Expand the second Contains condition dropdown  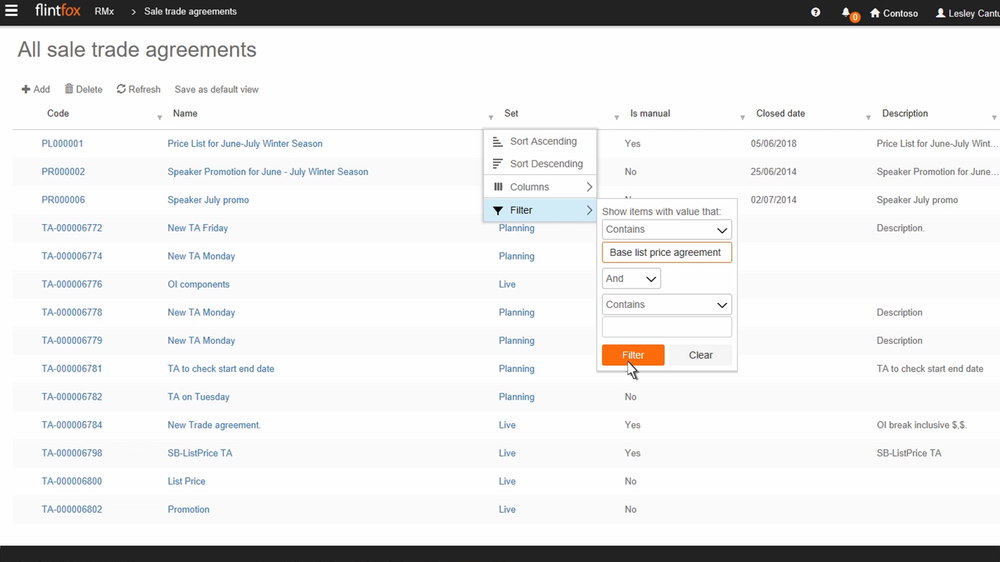666,305
